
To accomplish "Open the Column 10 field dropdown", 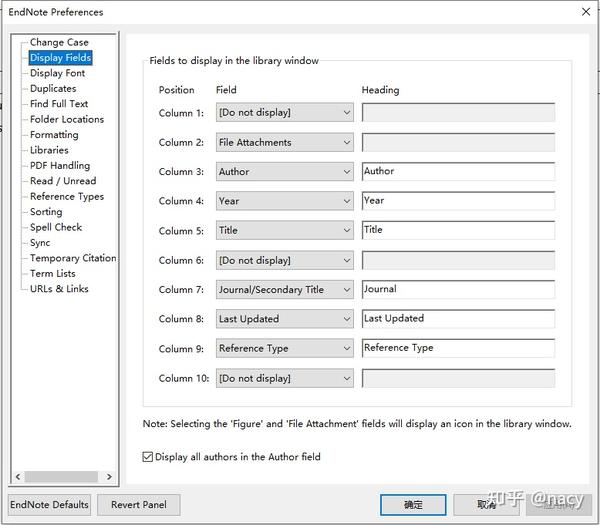I will [x=285, y=378].
